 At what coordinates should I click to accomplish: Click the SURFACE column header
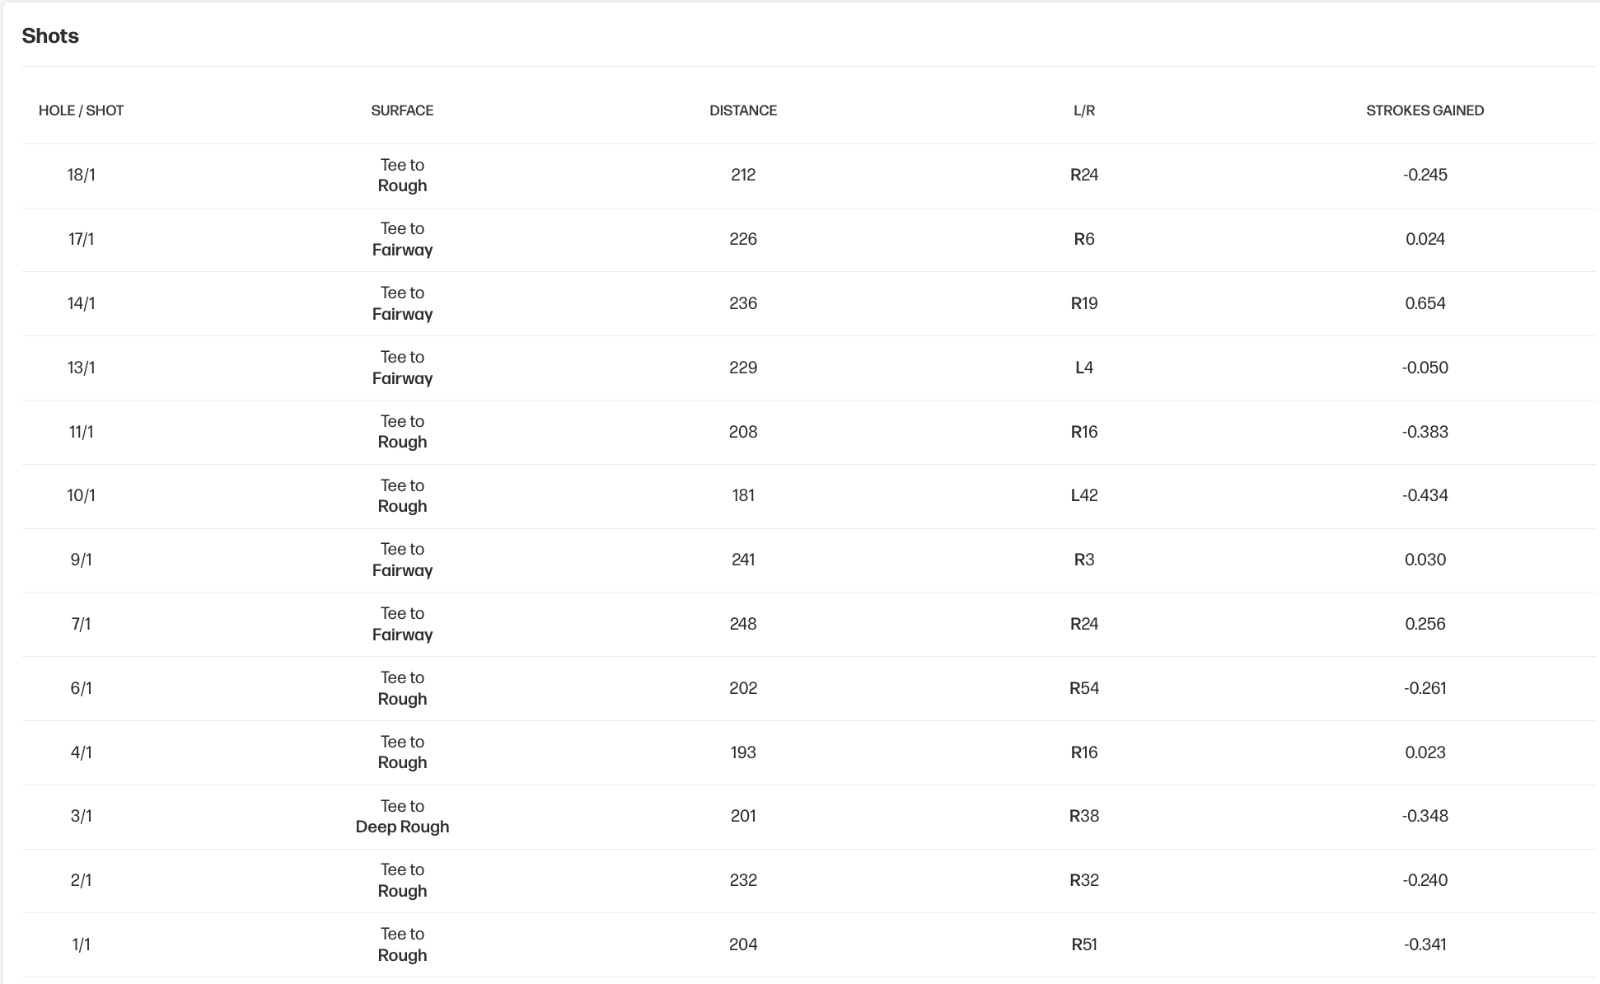[x=402, y=110]
